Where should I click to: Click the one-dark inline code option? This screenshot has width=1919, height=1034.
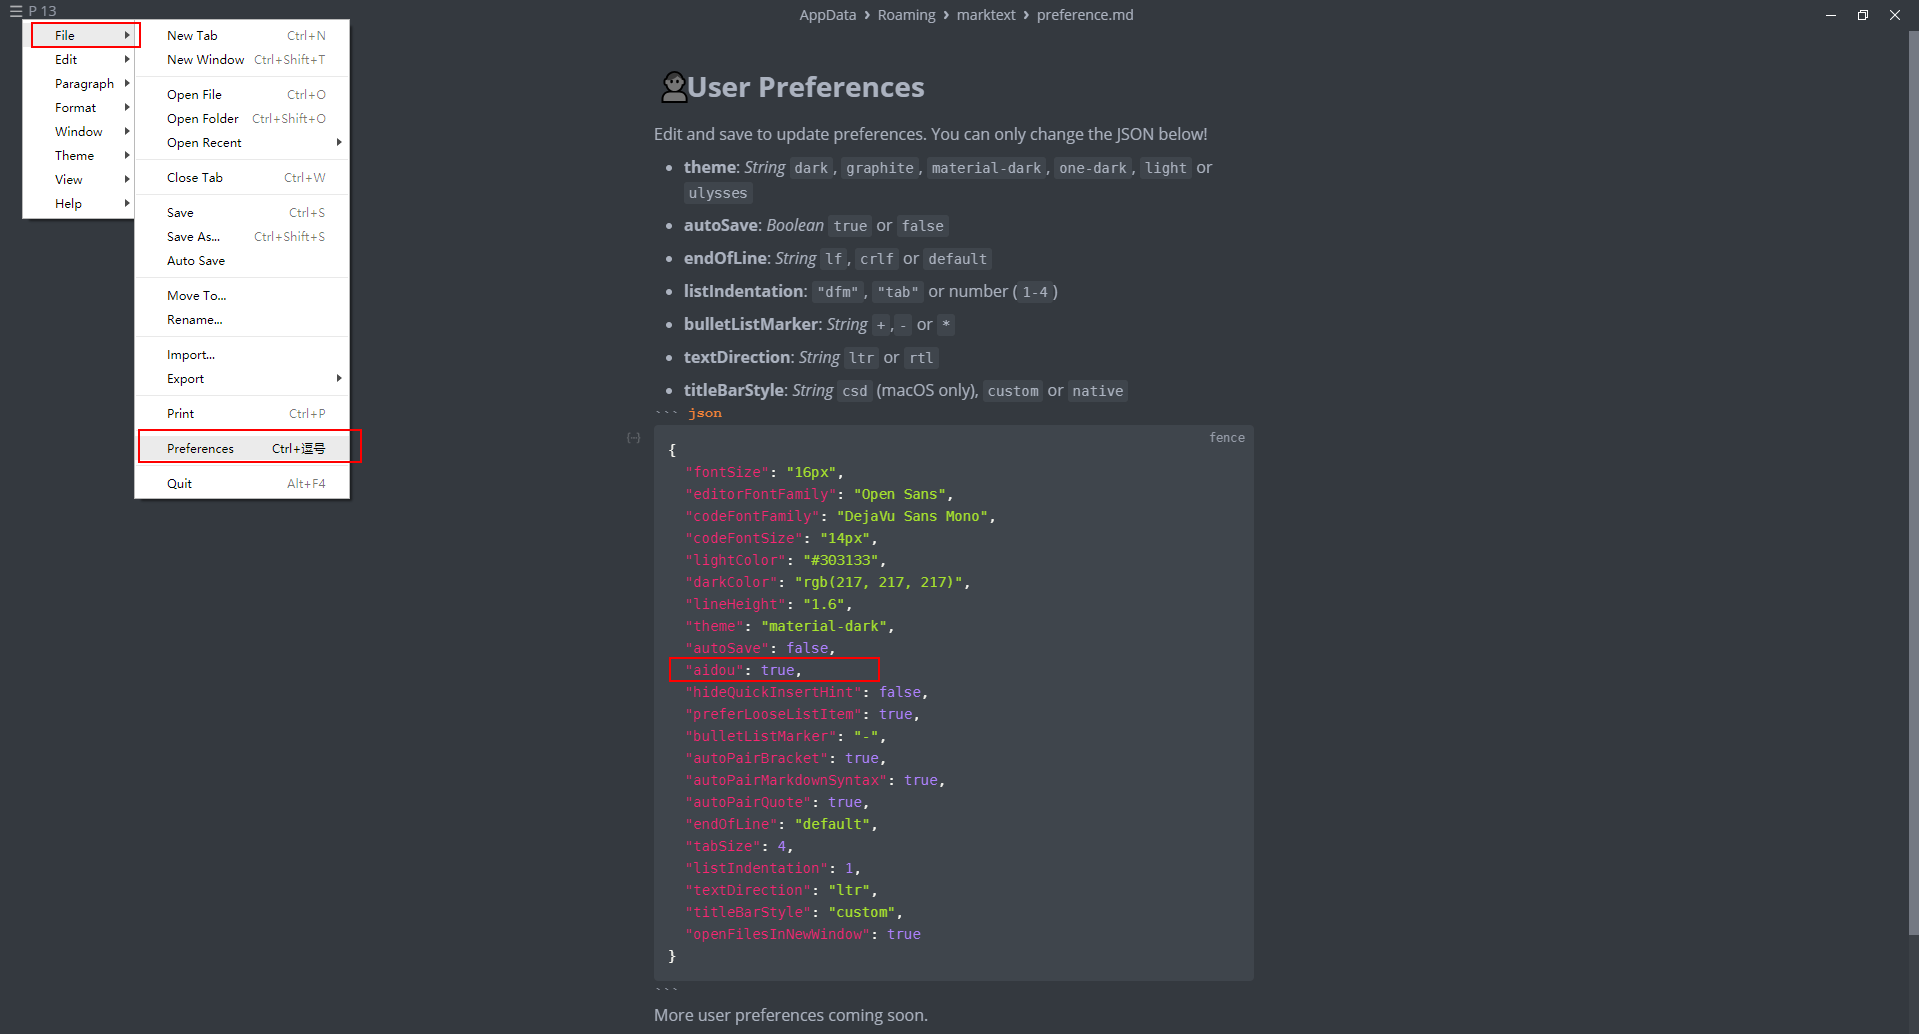[x=1093, y=168]
